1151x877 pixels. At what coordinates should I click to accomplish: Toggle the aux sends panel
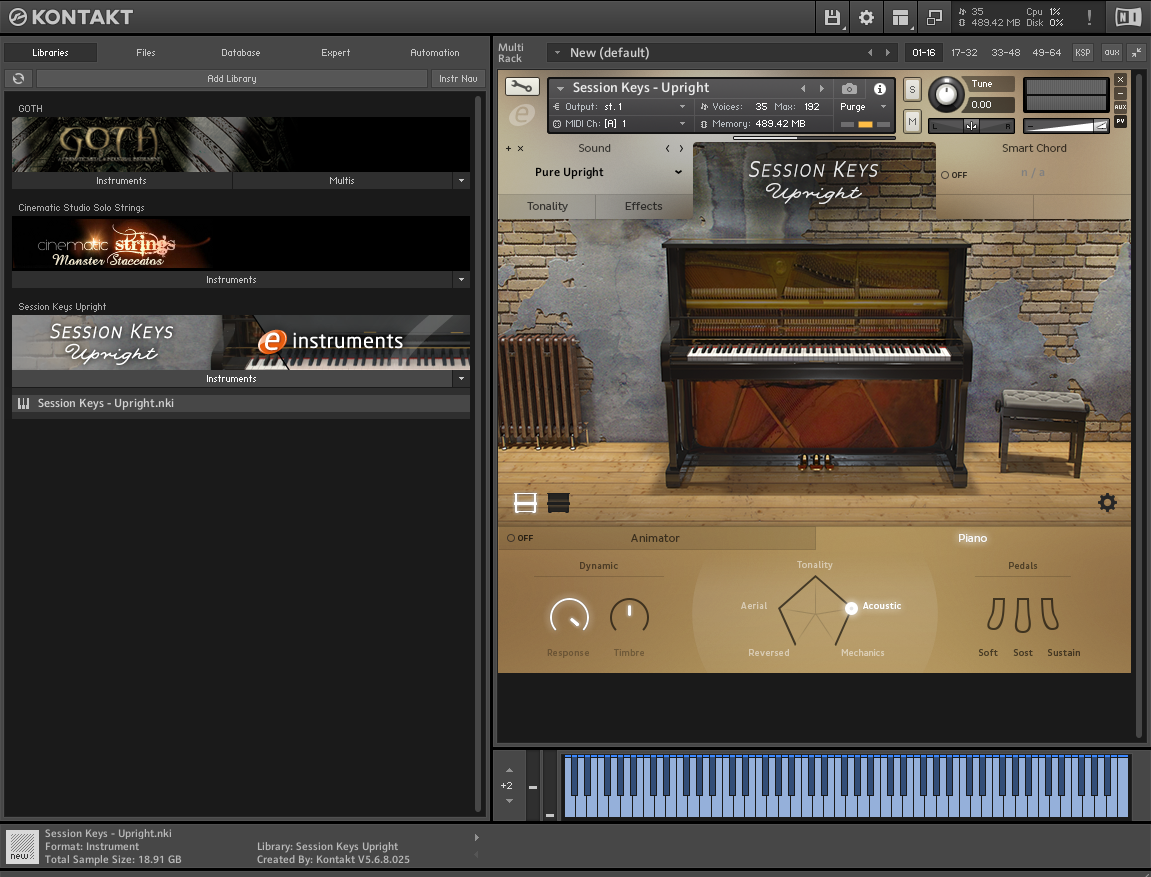(1111, 53)
